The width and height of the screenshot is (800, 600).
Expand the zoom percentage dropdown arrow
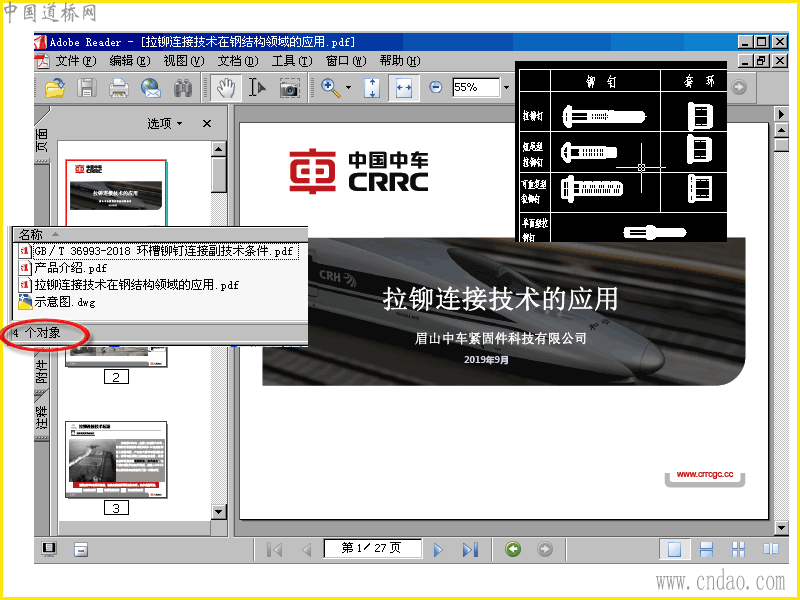coord(506,87)
